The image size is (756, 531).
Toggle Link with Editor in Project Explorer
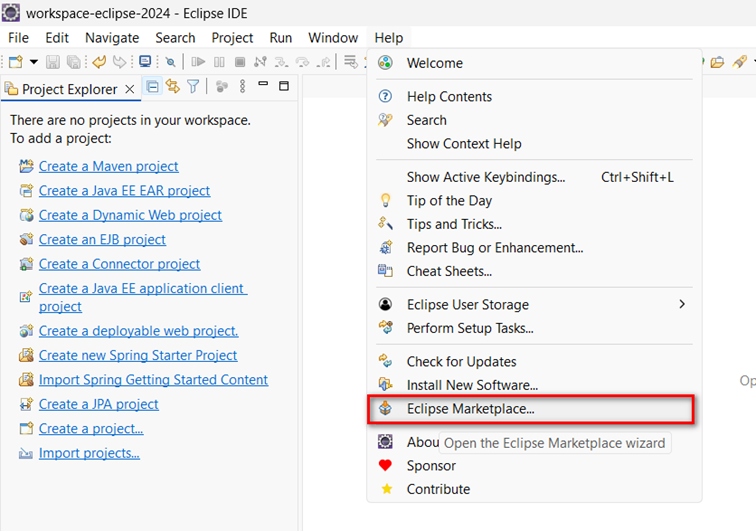[x=173, y=87]
